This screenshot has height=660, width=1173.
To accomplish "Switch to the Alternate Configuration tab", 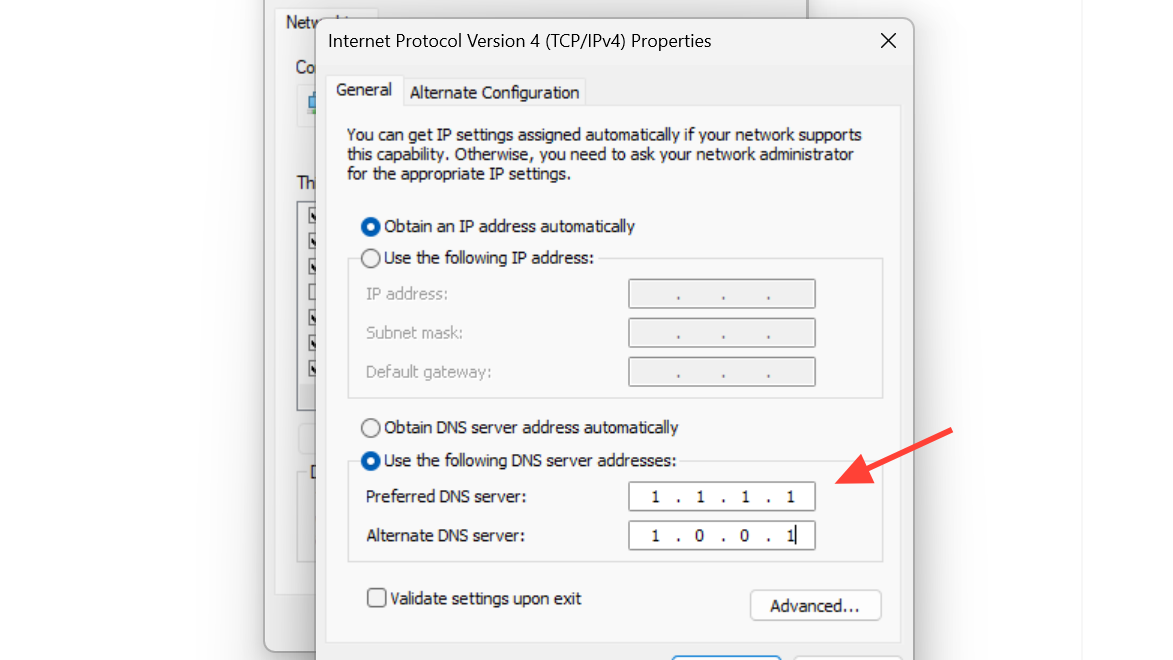I will (494, 93).
